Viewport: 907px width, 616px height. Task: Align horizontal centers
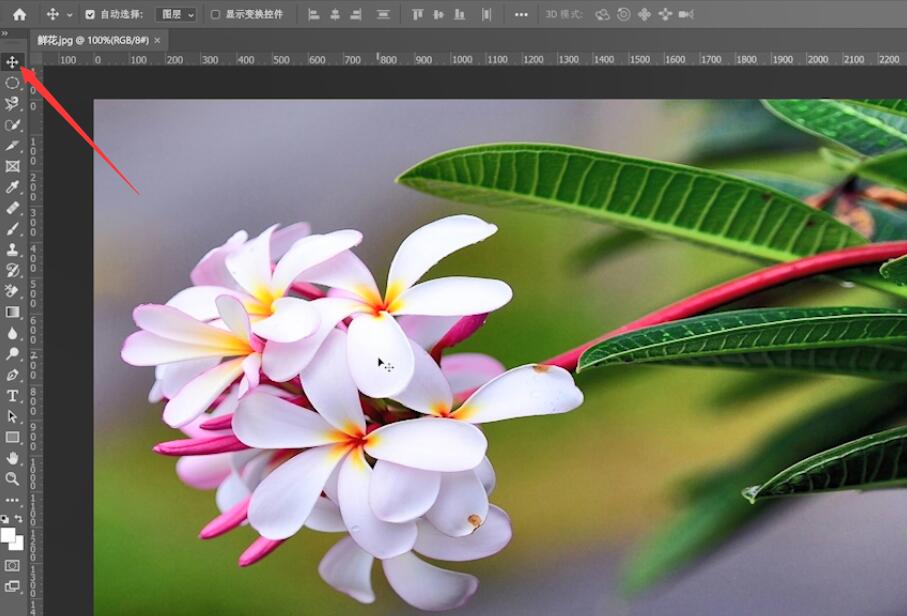point(335,14)
